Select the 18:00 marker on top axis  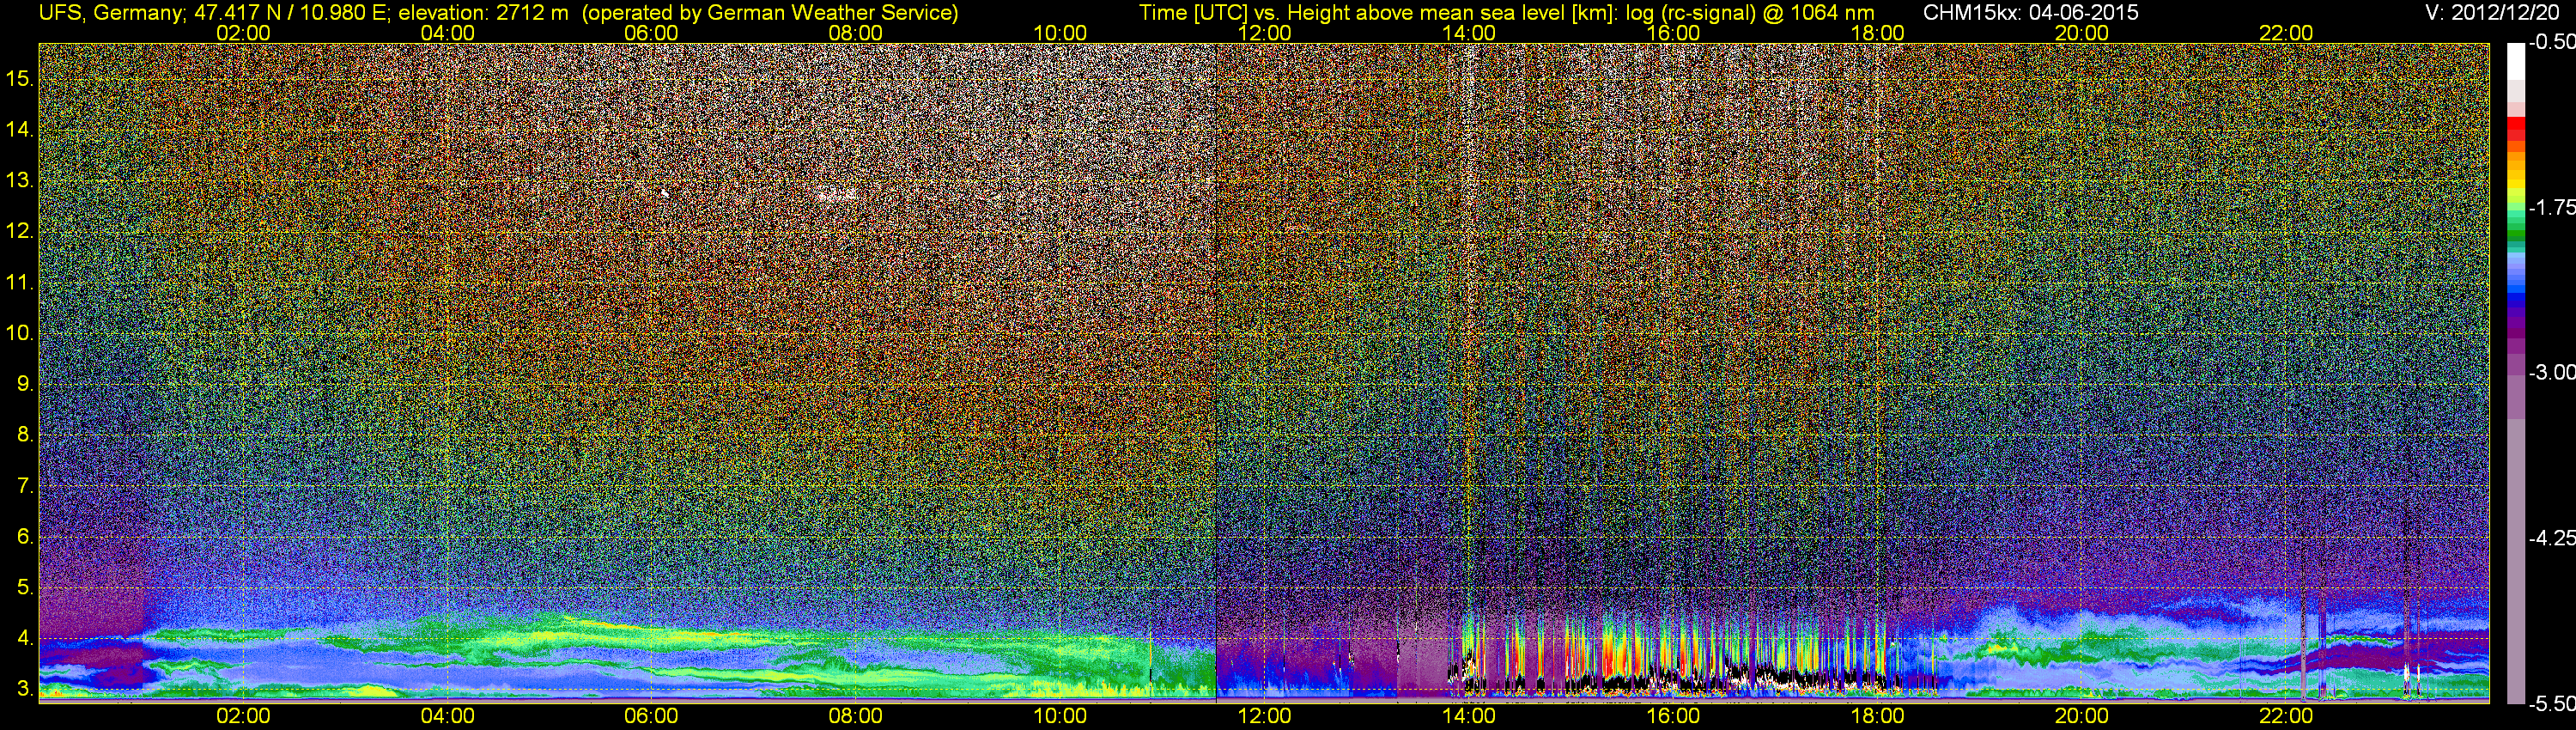[x=1877, y=33]
